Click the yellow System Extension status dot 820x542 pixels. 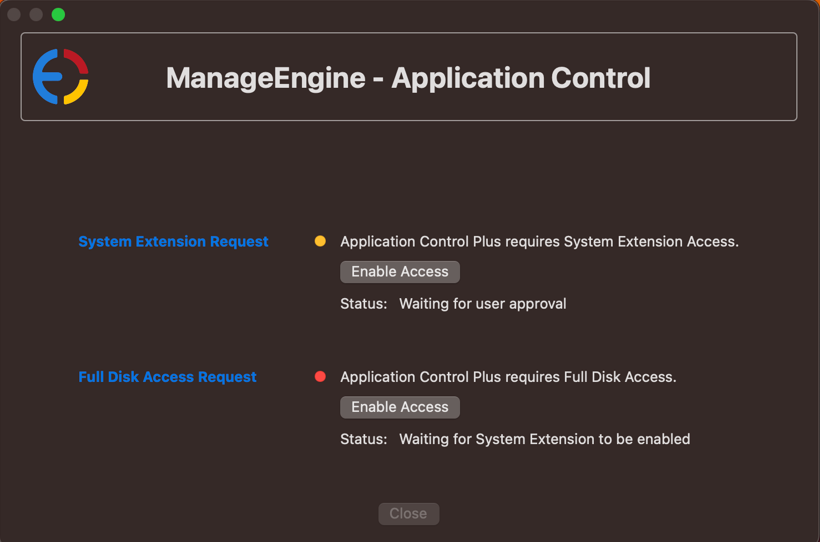pyautogui.click(x=320, y=241)
